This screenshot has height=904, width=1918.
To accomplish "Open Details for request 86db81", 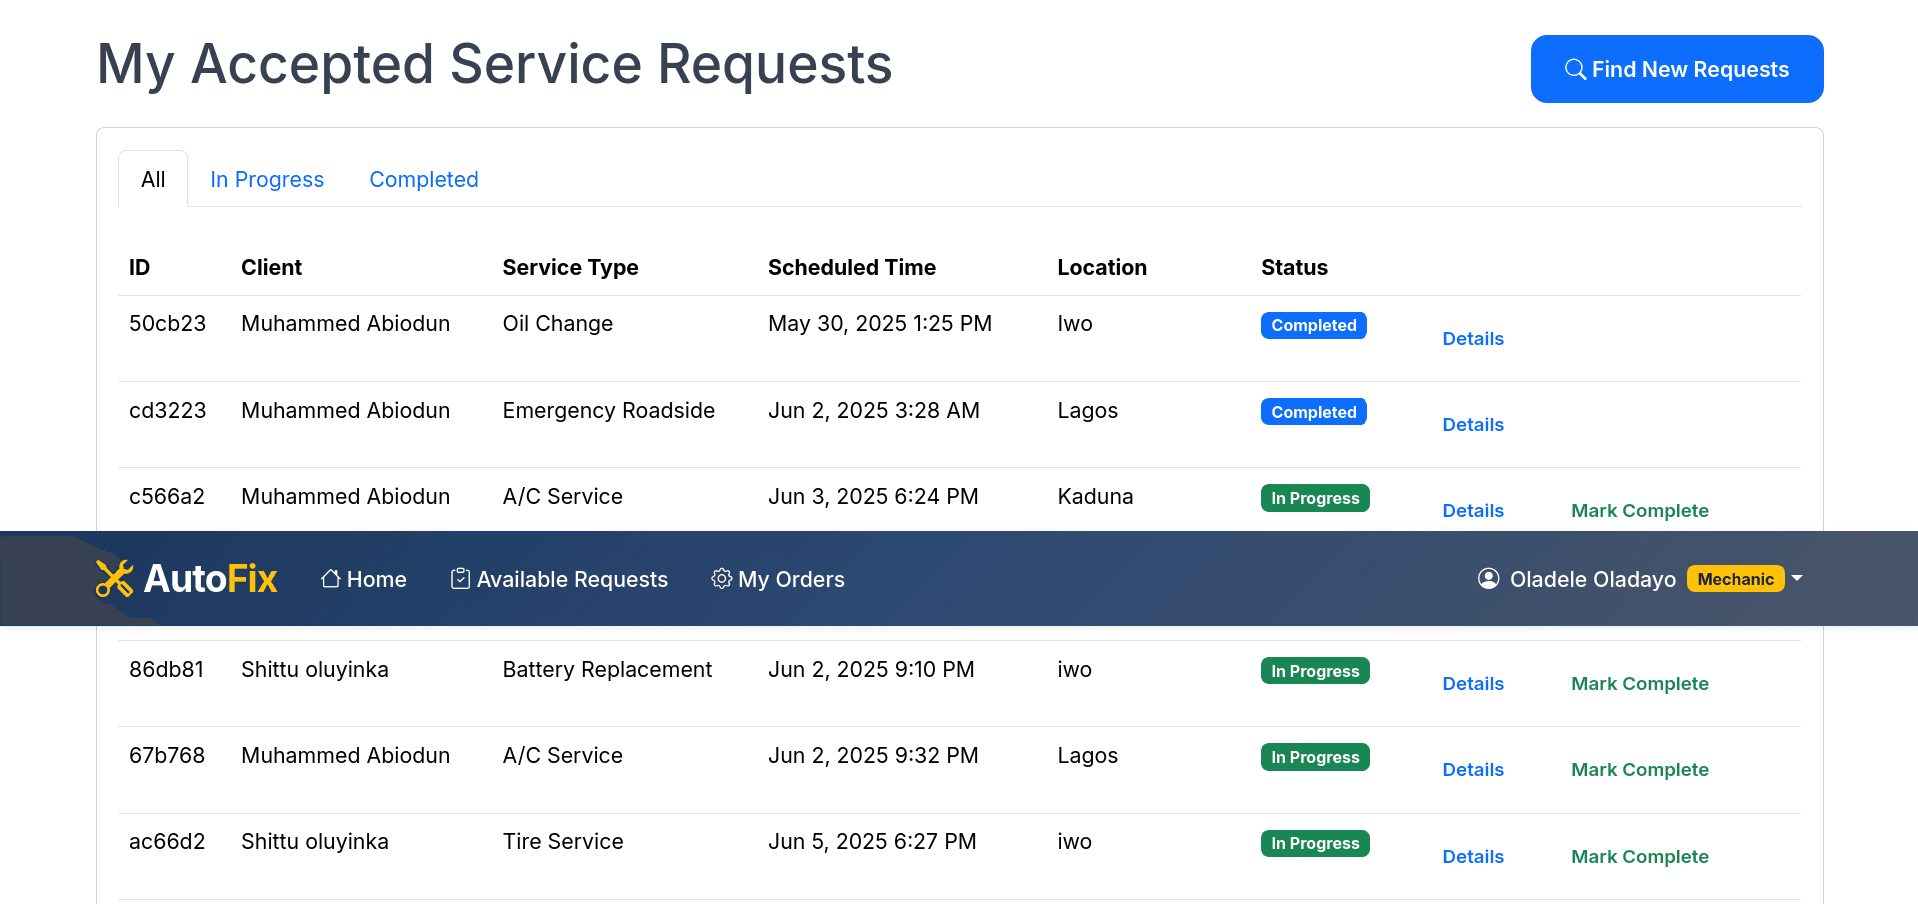I will [x=1473, y=684].
